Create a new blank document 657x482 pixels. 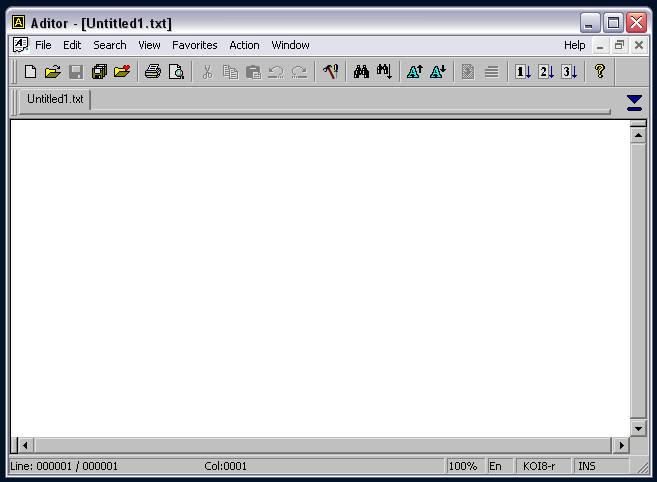click(x=30, y=72)
